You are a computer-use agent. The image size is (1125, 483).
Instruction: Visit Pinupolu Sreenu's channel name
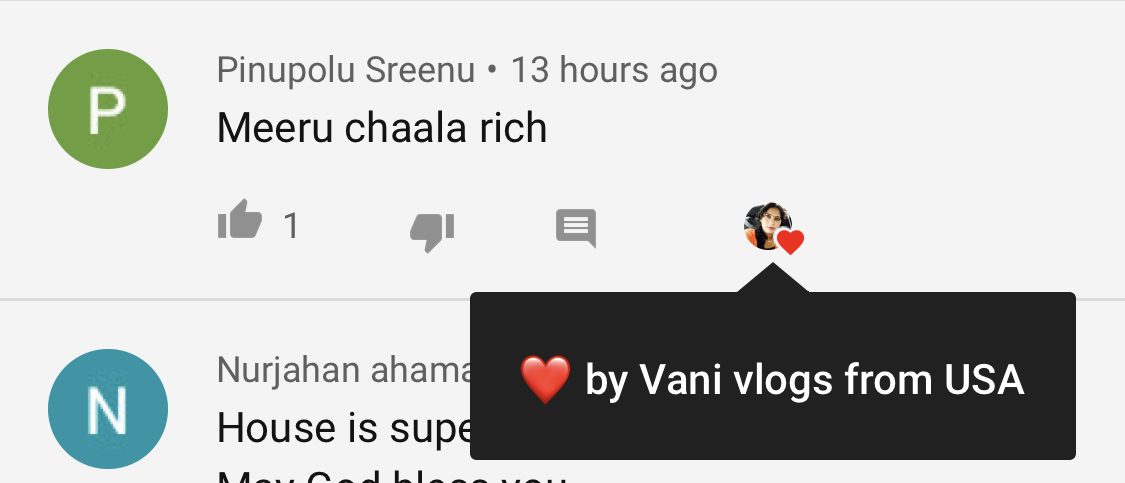point(346,70)
